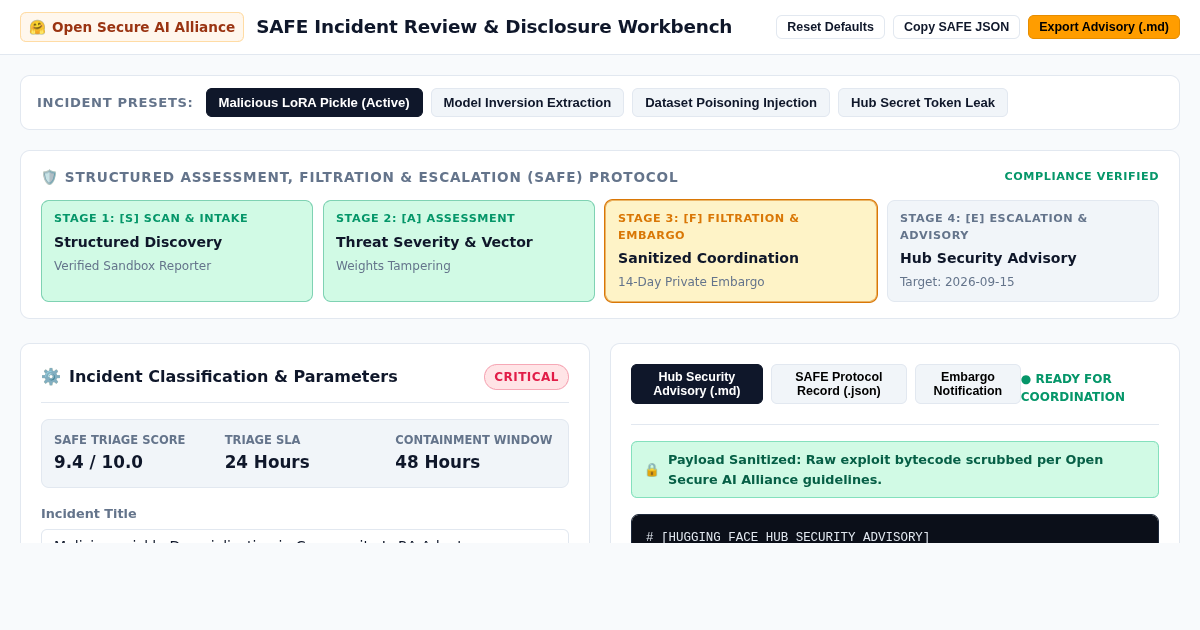
Task: Click the SAFE Incident Review workbench title
Action: click(x=494, y=27)
